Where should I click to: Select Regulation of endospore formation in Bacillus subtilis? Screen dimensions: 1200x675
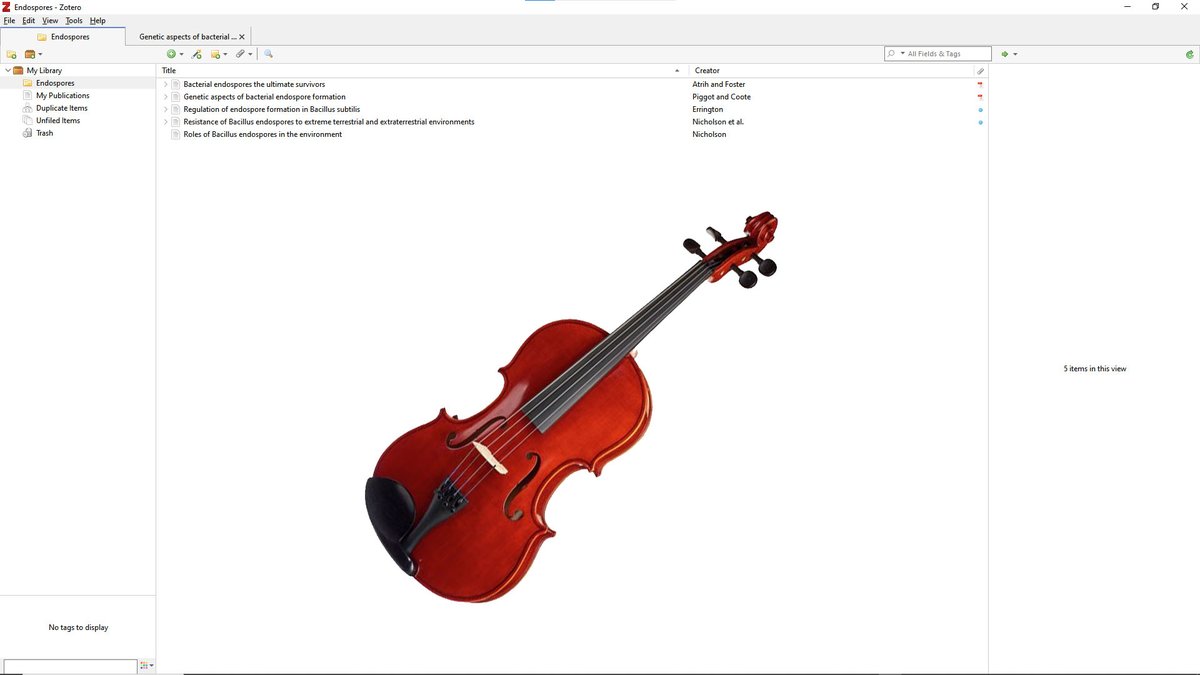[271, 109]
